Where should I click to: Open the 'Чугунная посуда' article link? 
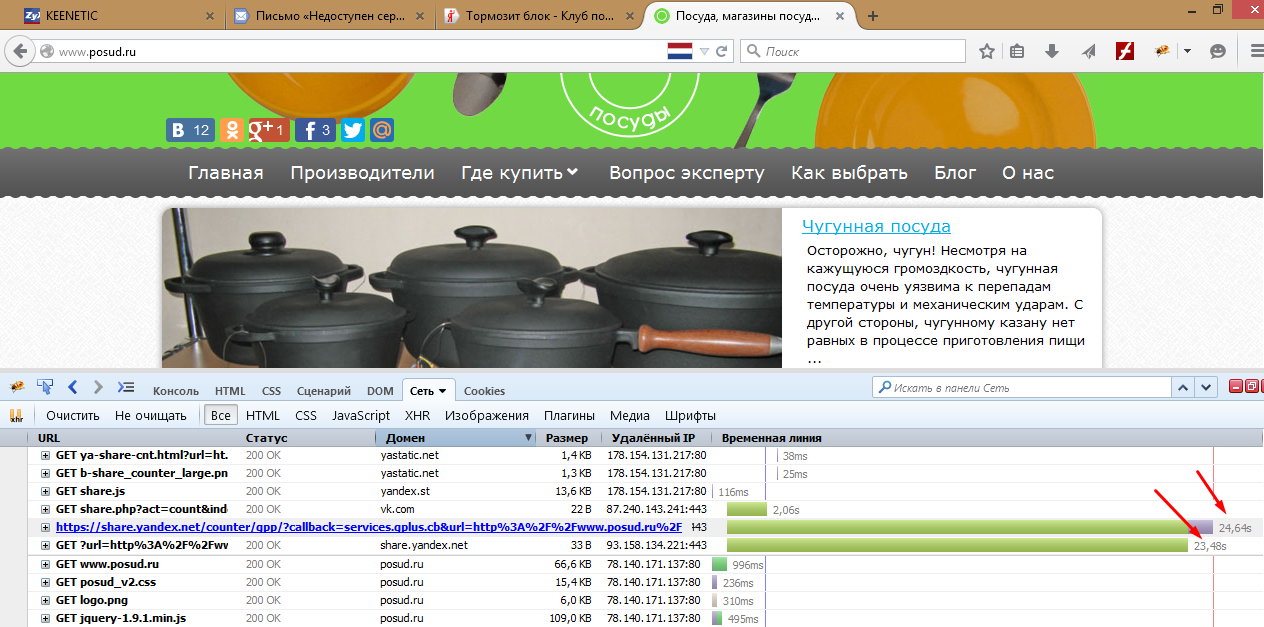coord(876,226)
